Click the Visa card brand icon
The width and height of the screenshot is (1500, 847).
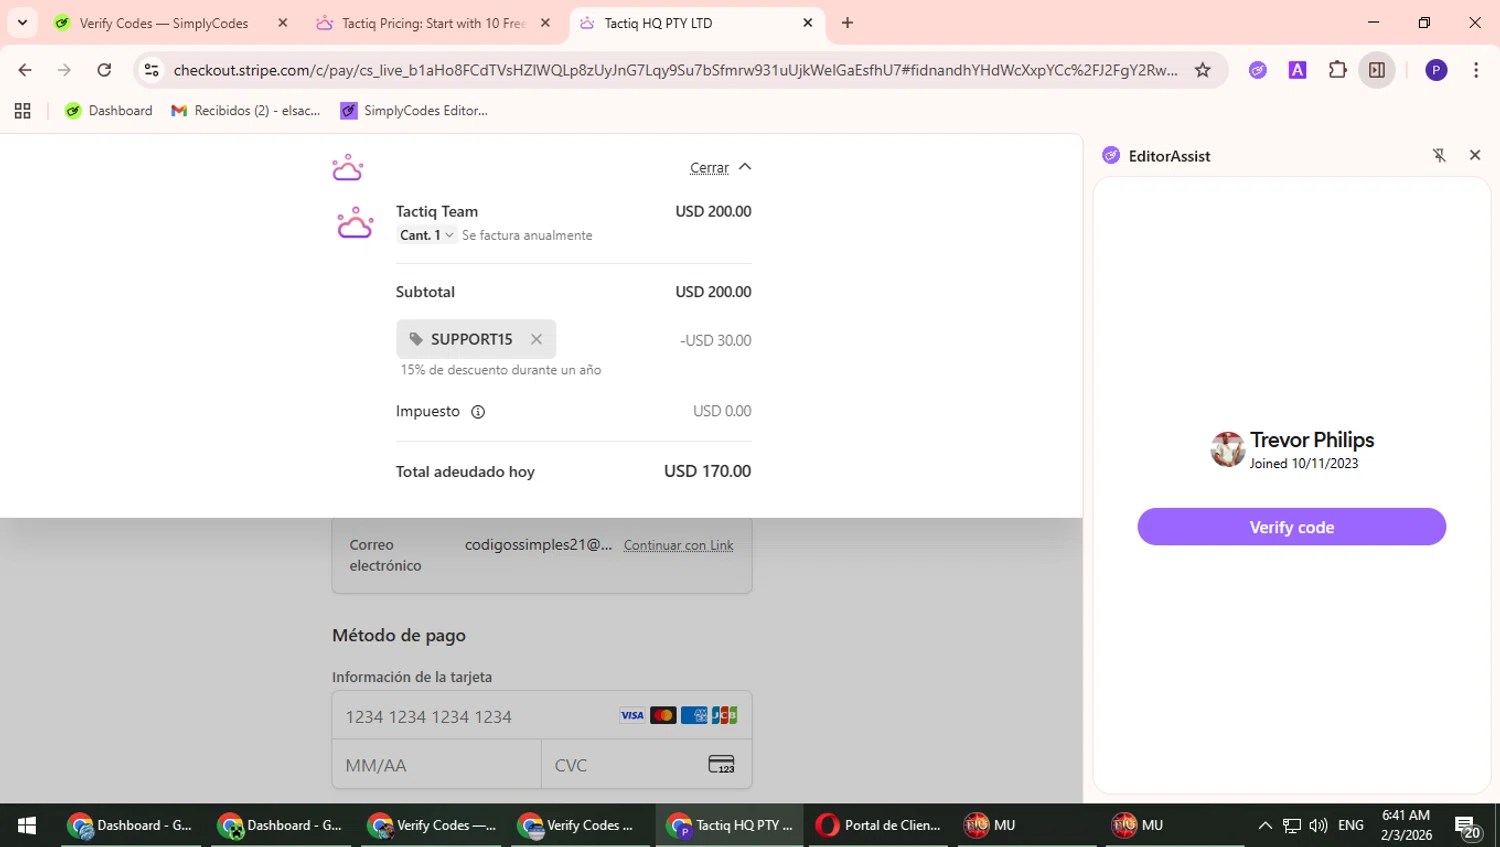click(632, 715)
